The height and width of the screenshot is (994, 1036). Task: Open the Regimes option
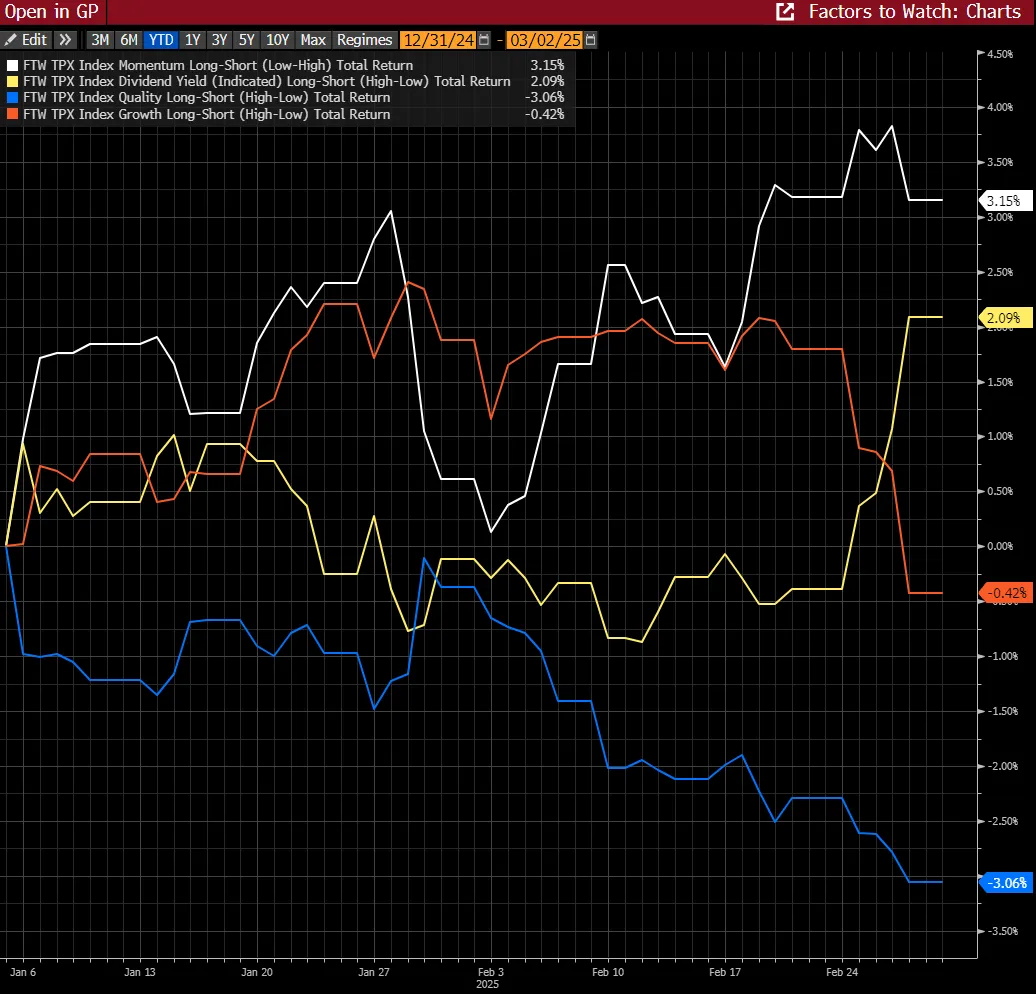tap(364, 40)
